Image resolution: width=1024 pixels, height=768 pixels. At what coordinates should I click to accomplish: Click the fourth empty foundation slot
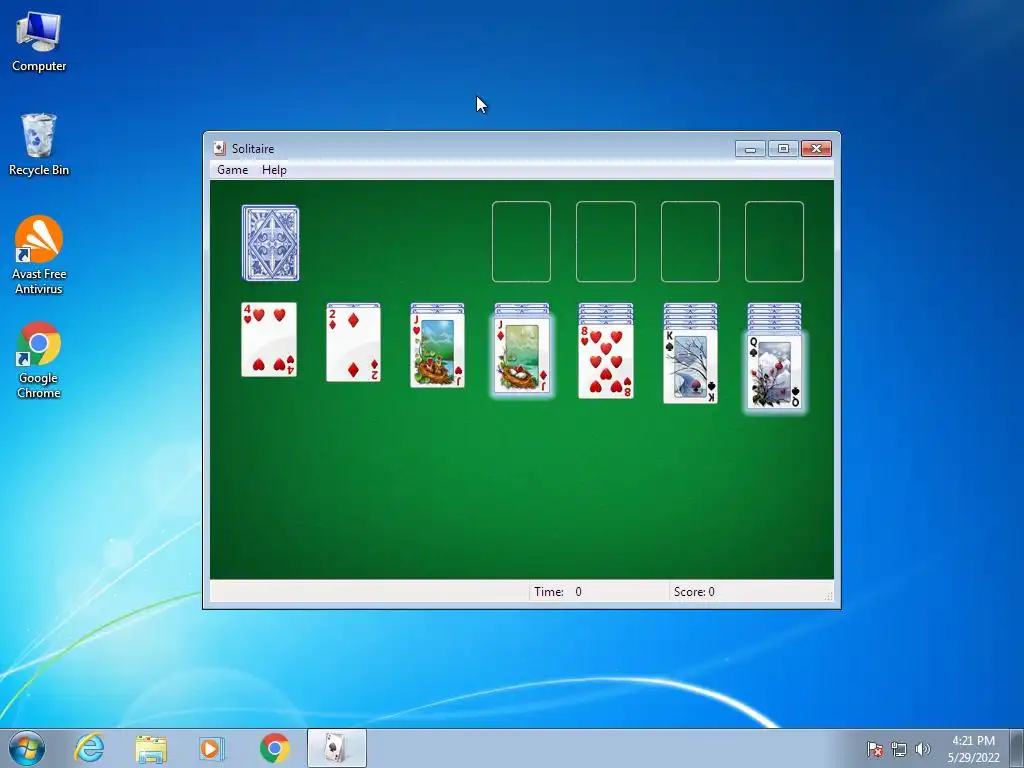tap(775, 242)
